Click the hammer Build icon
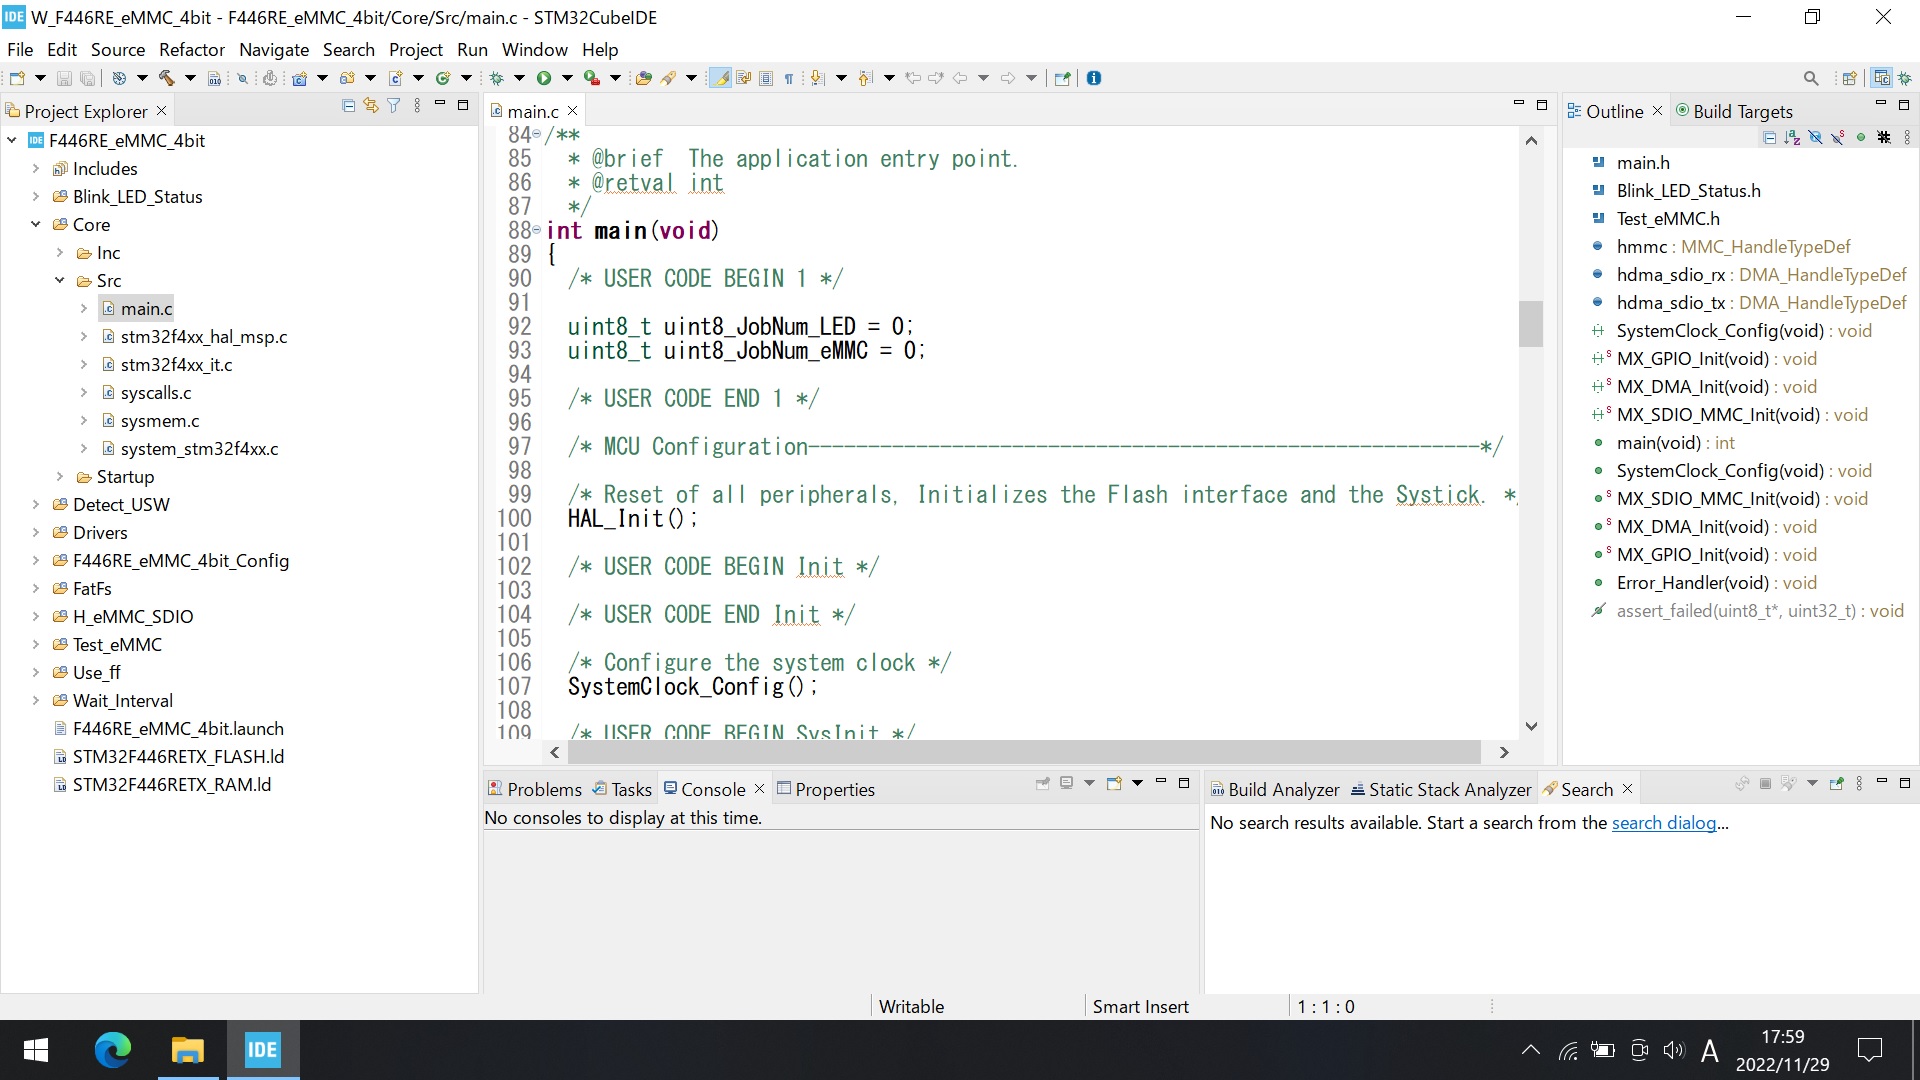 pyautogui.click(x=166, y=78)
